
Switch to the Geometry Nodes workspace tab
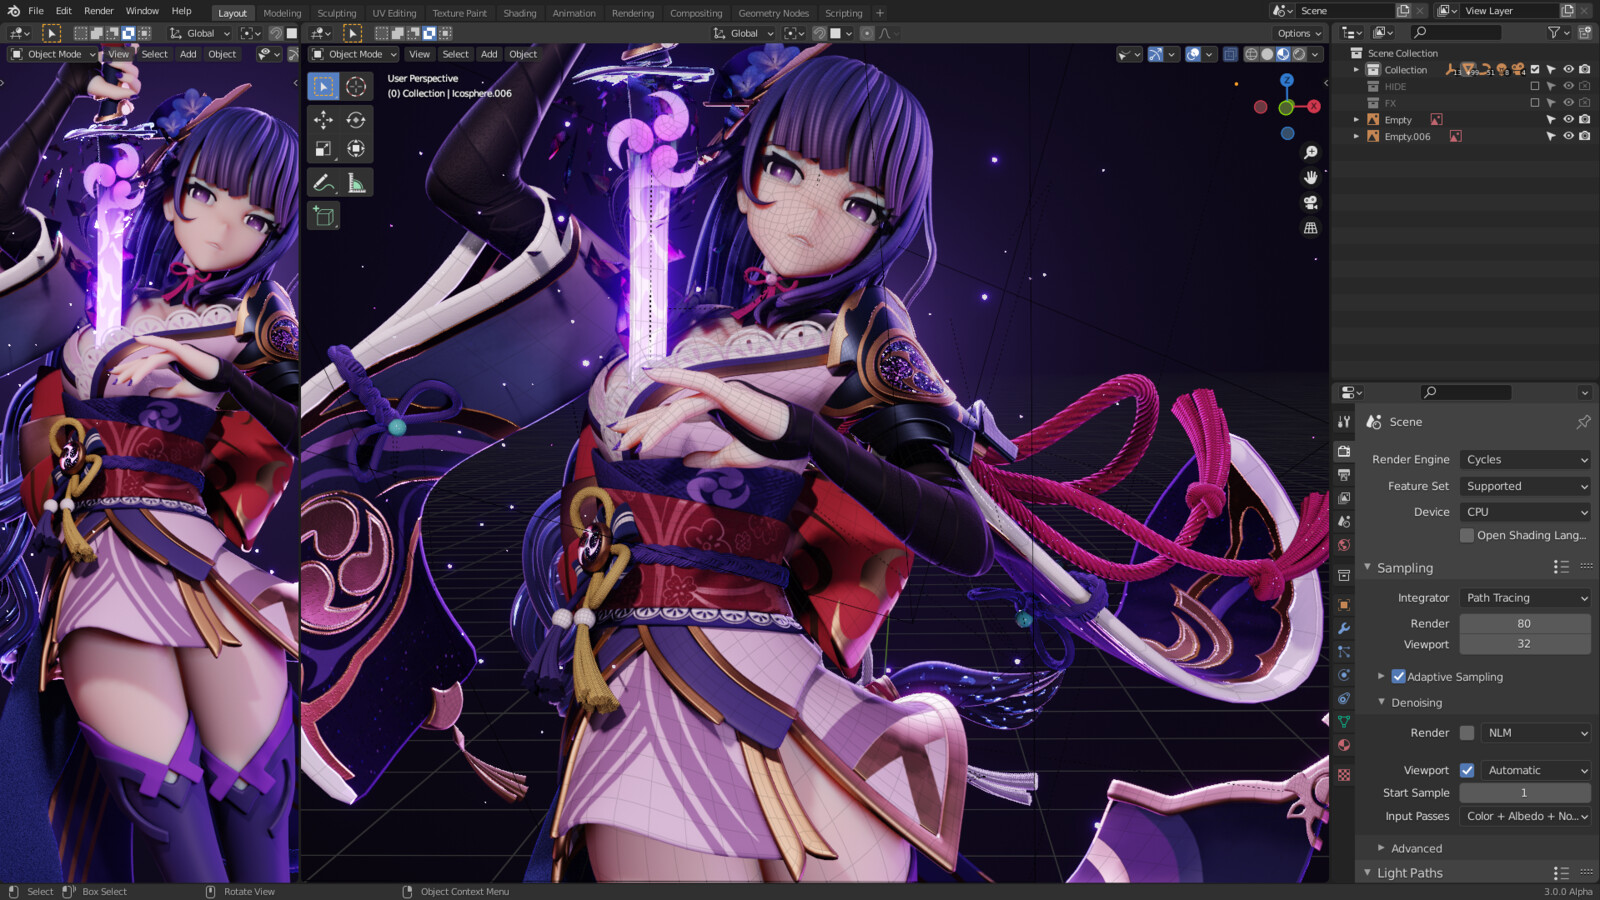773,13
